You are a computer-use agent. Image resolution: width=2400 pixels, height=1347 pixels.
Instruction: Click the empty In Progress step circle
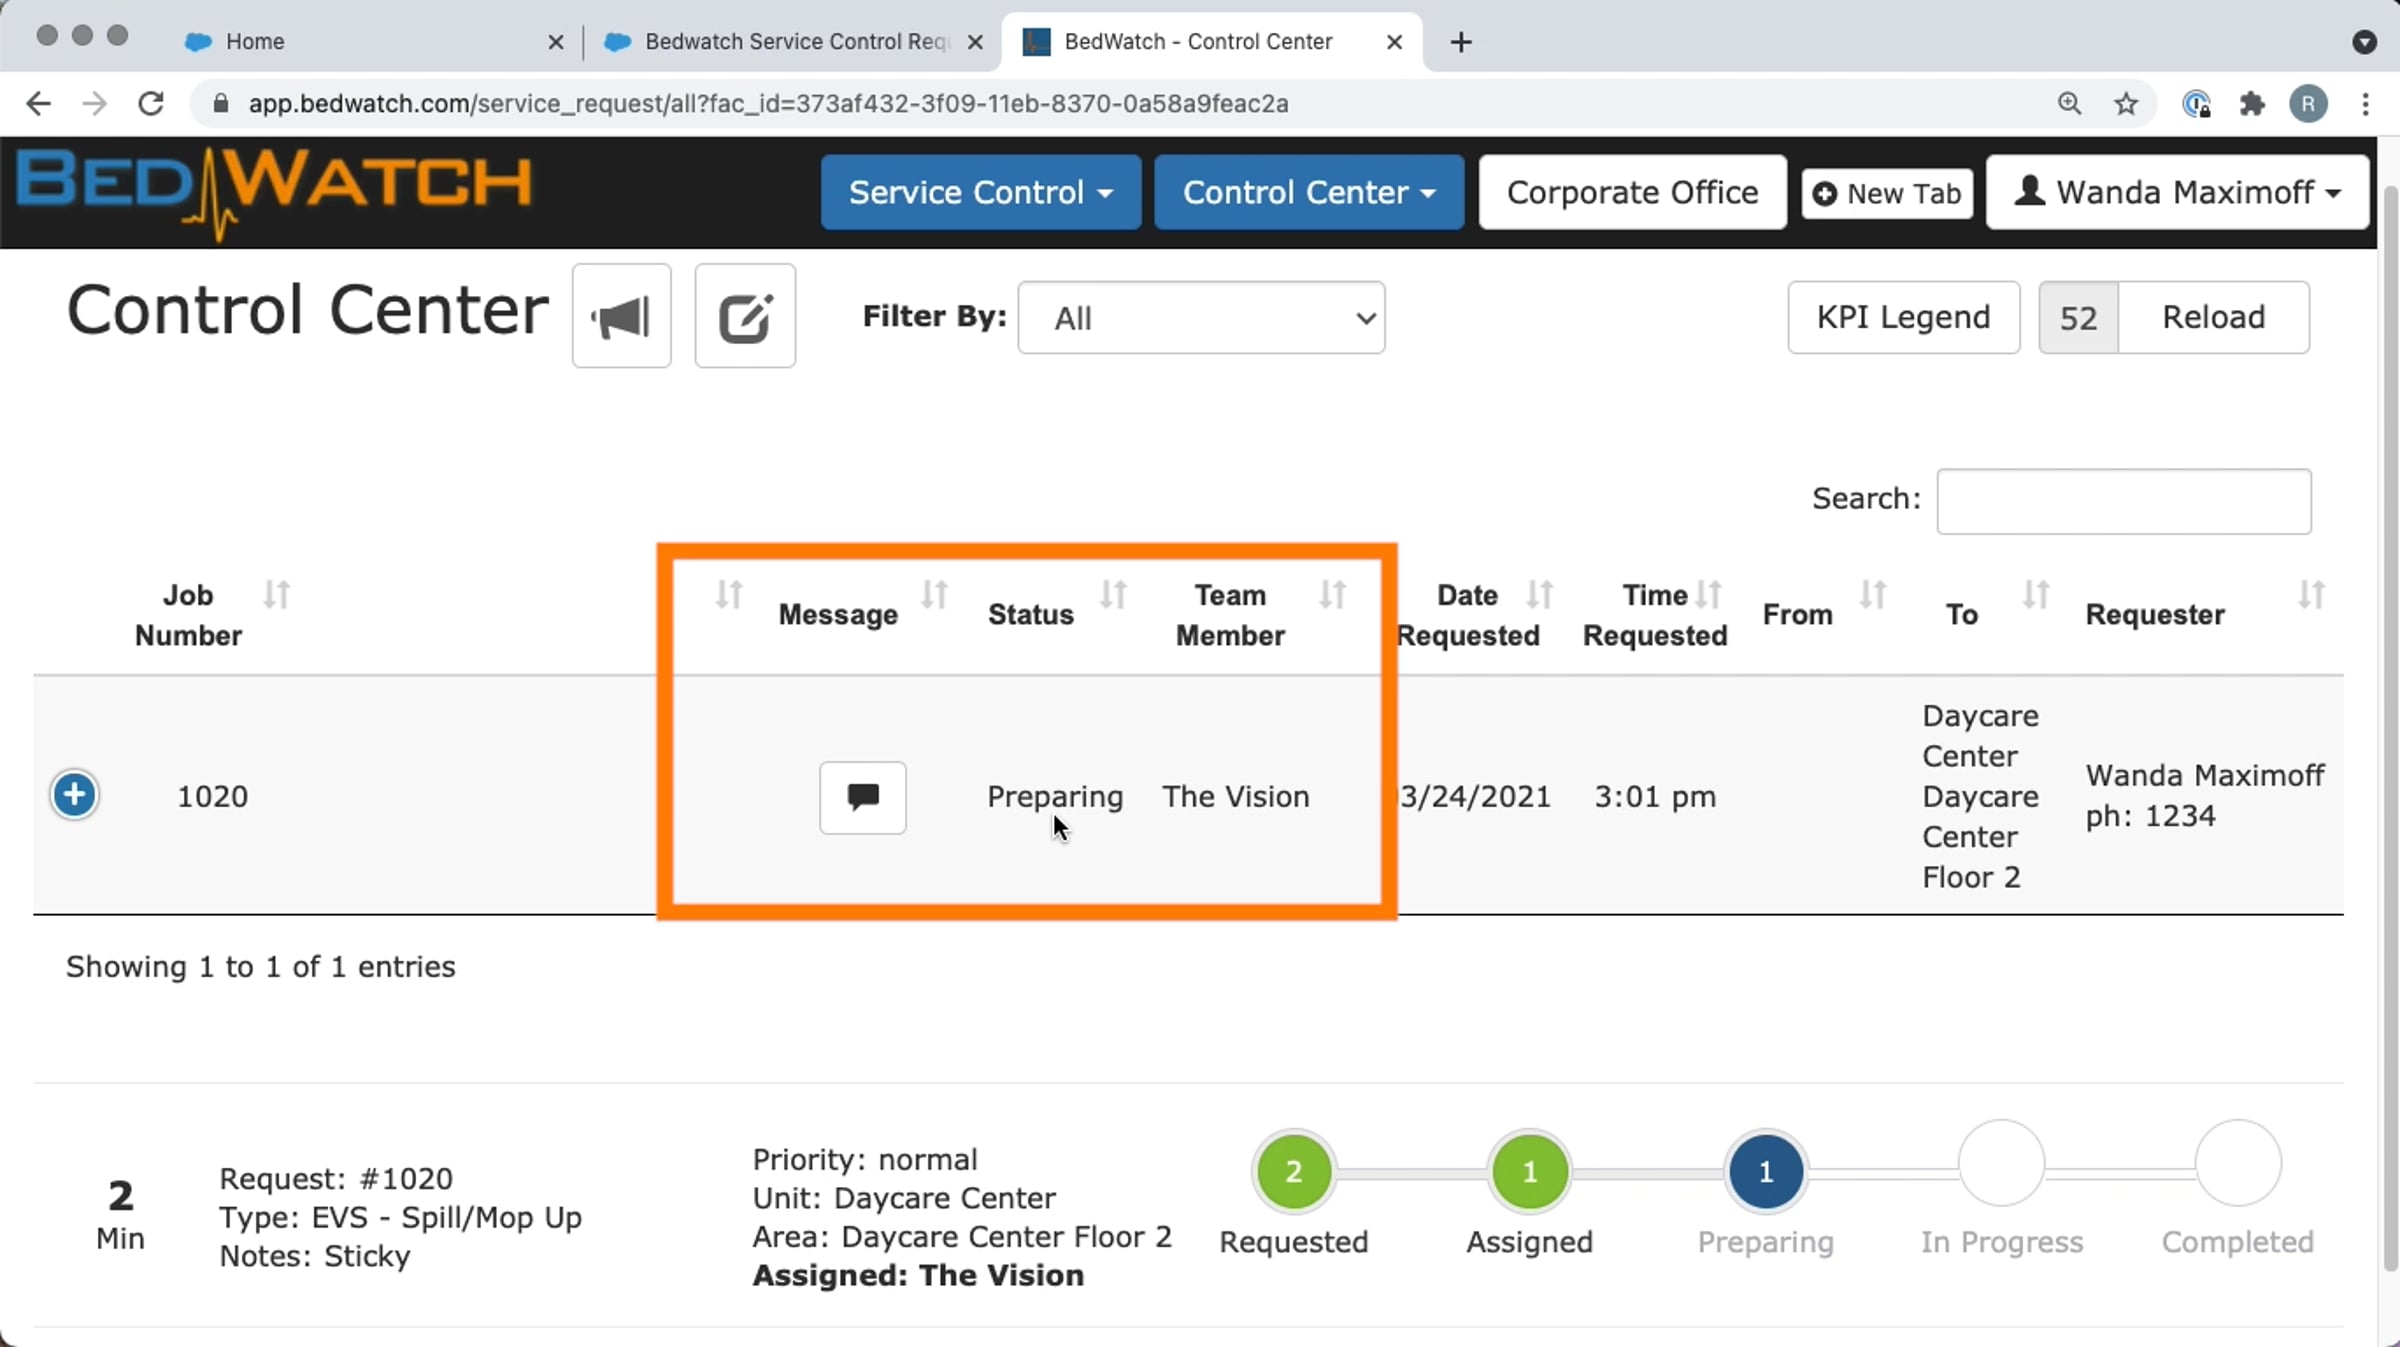pos(2001,1163)
